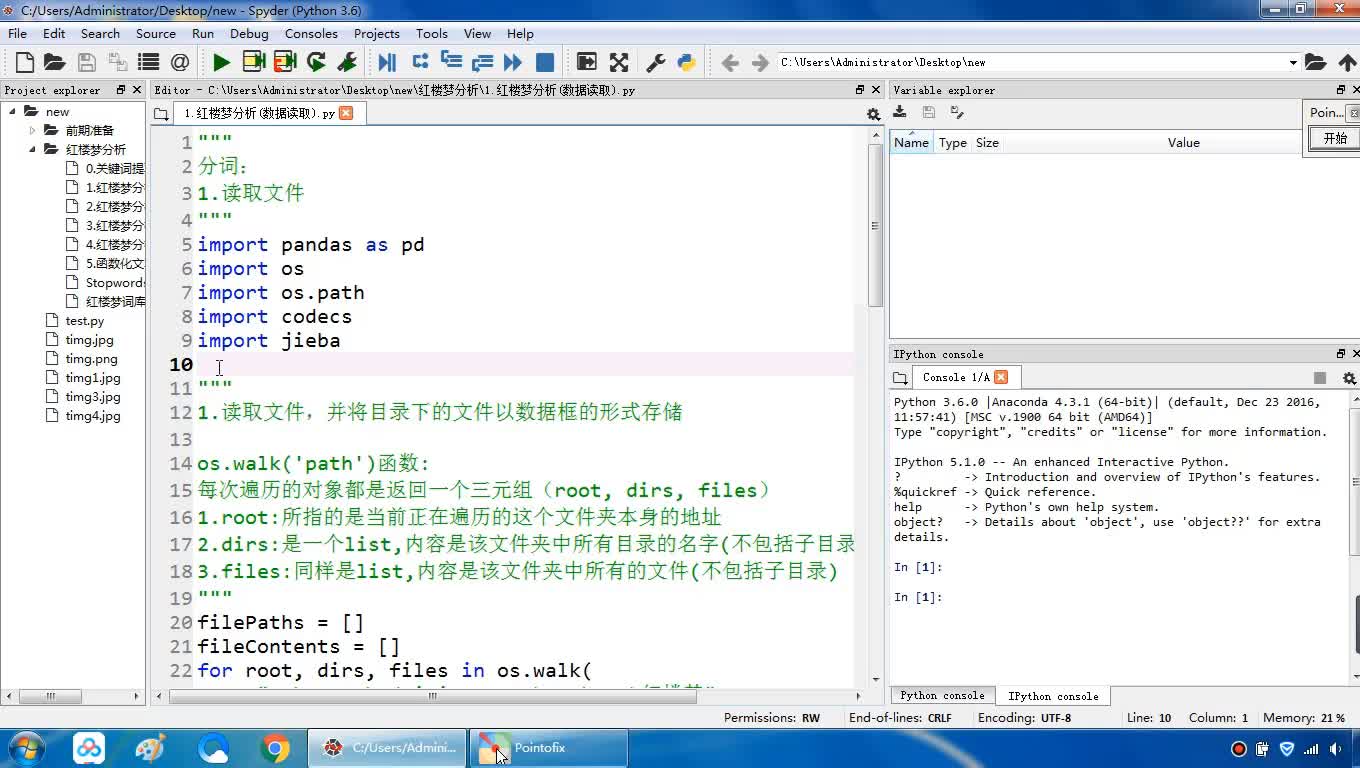Open the Consoles menu
Image resolution: width=1360 pixels, height=768 pixels.
(x=311, y=33)
